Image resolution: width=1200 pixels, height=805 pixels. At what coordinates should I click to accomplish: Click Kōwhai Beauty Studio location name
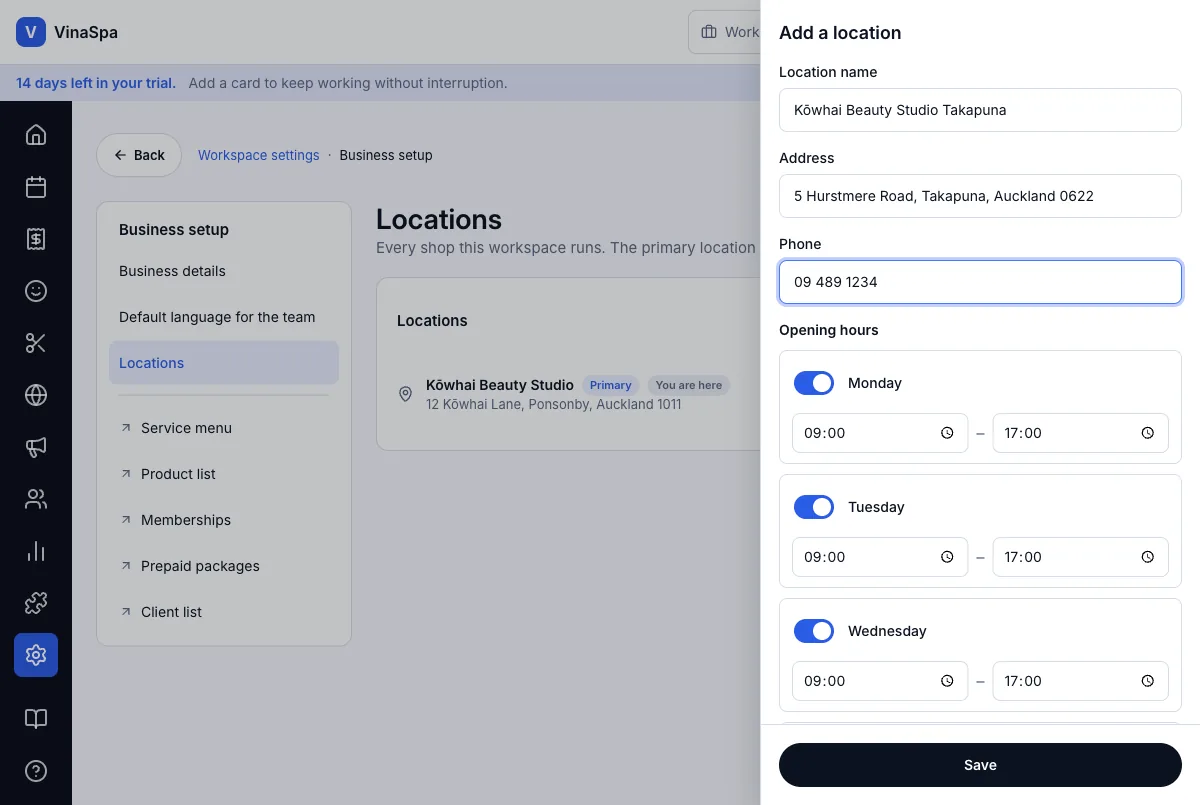500,384
